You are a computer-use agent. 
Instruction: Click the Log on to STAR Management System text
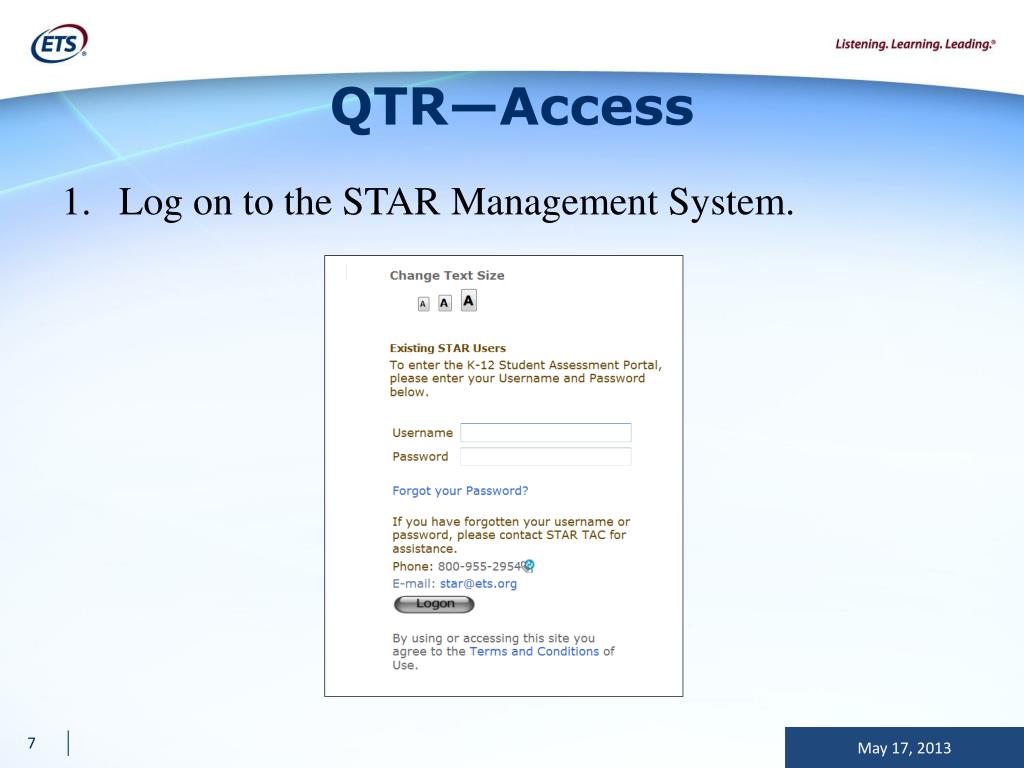[x=456, y=202]
